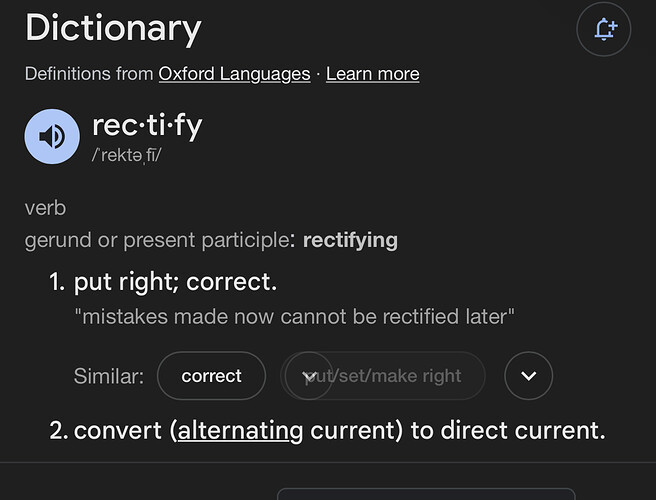Click the example sentence about mistakes

[295, 316]
